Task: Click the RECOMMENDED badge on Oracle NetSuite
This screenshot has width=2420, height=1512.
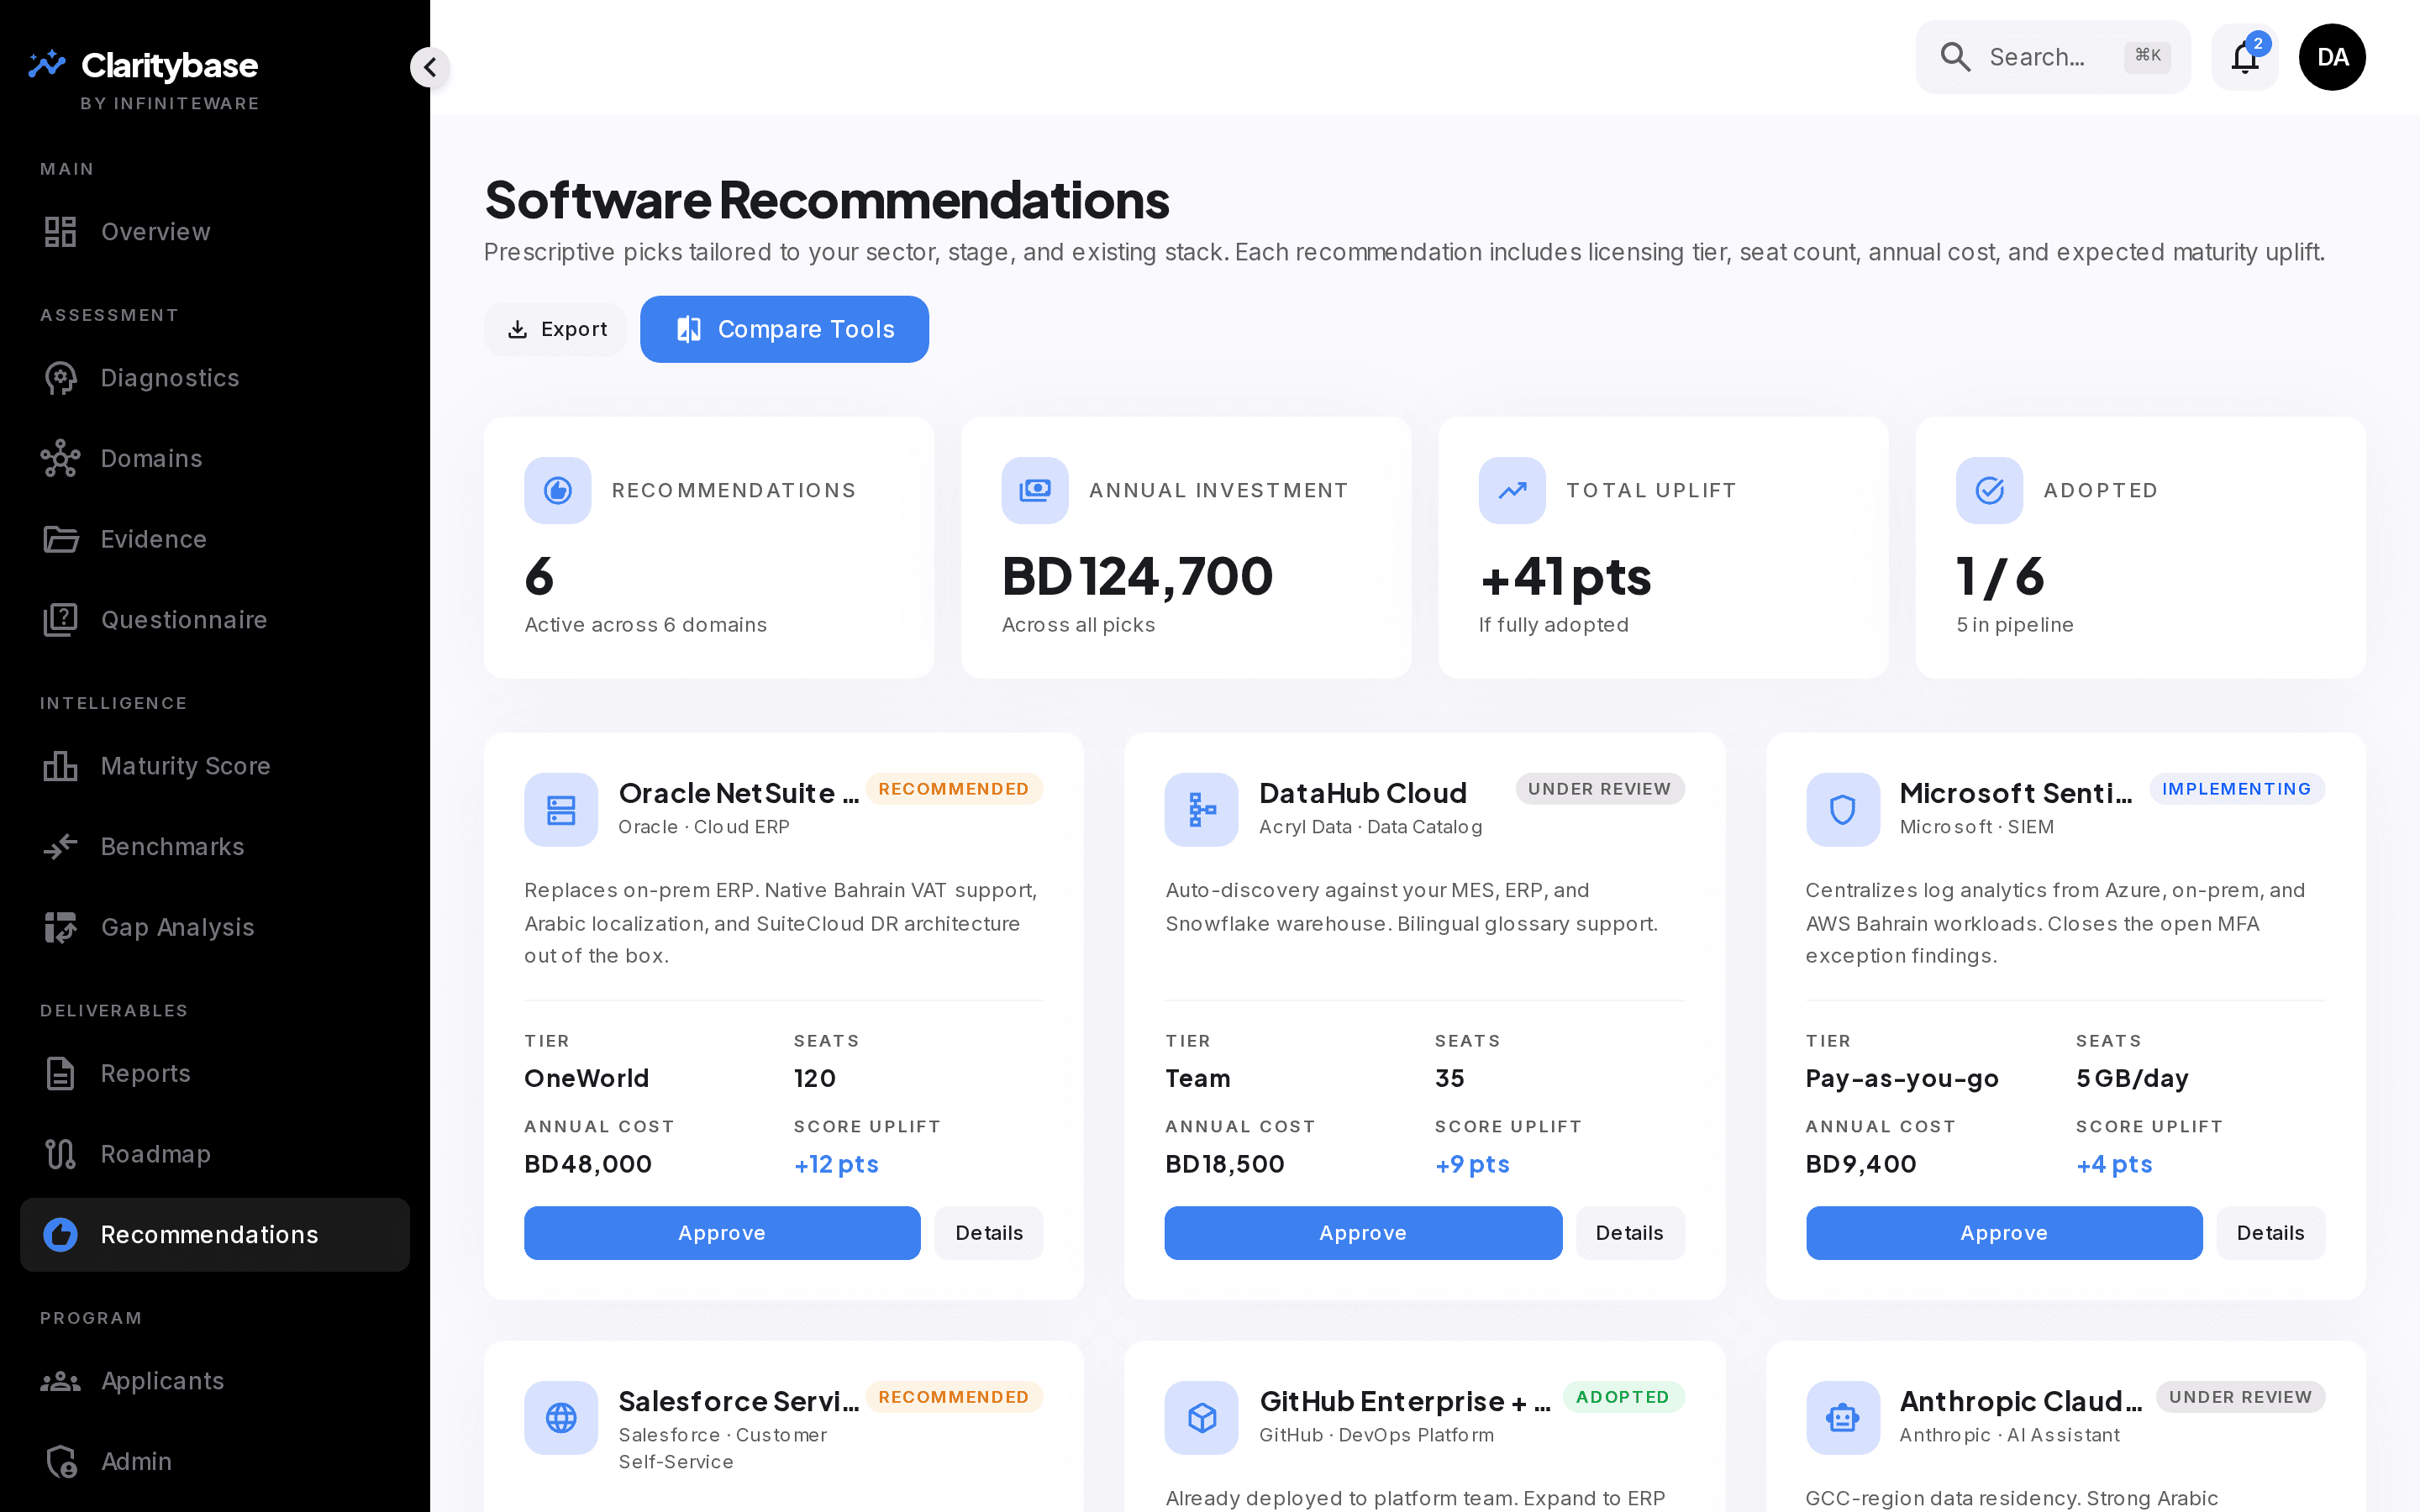Action: click(954, 789)
